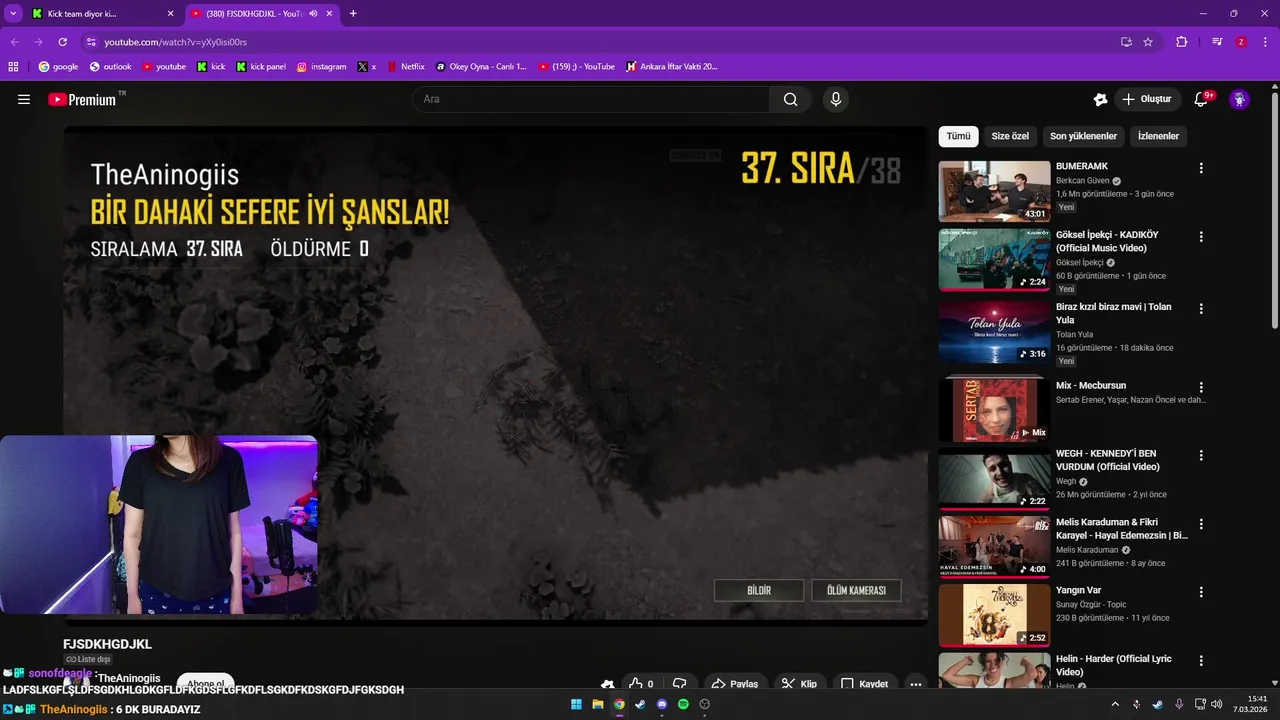The width and height of the screenshot is (1280, 720).
Task: Open more options for Biraz kızıl biraz mavi
Action: (x=1201, y=309)
